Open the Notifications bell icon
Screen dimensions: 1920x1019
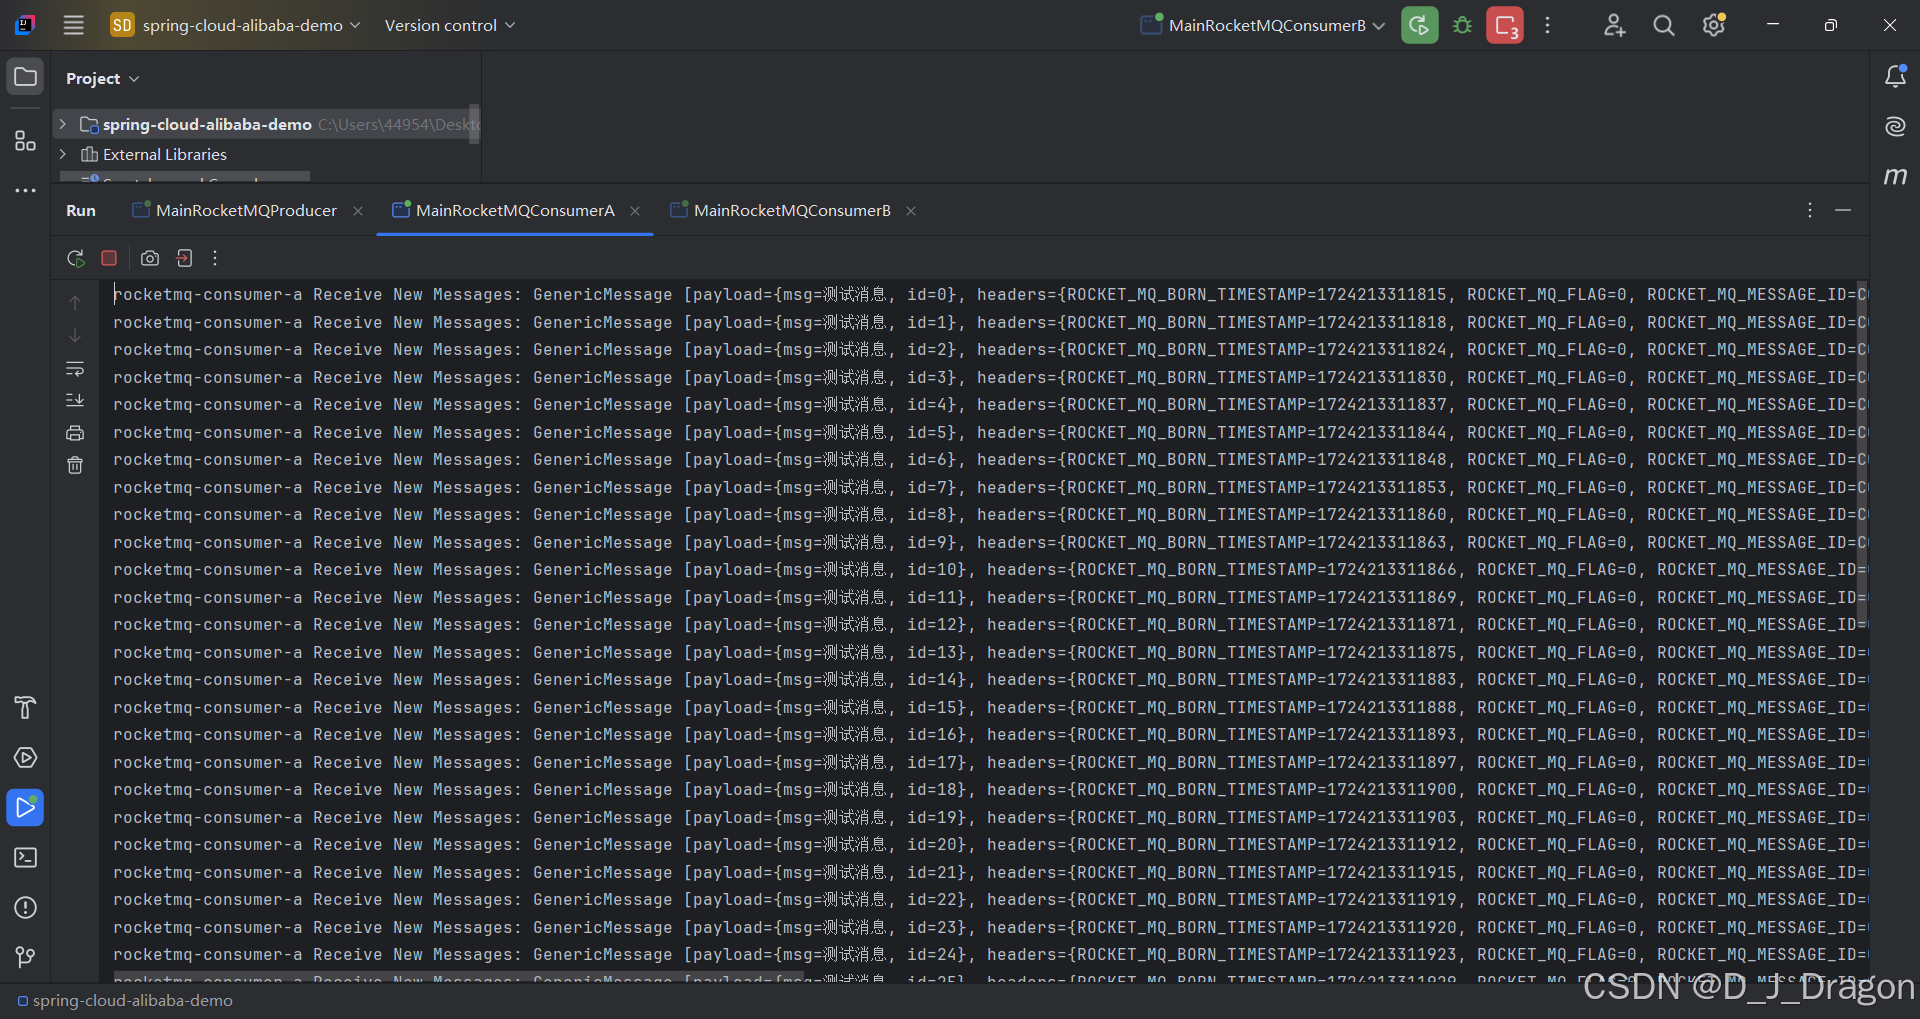coord(1895,76)
